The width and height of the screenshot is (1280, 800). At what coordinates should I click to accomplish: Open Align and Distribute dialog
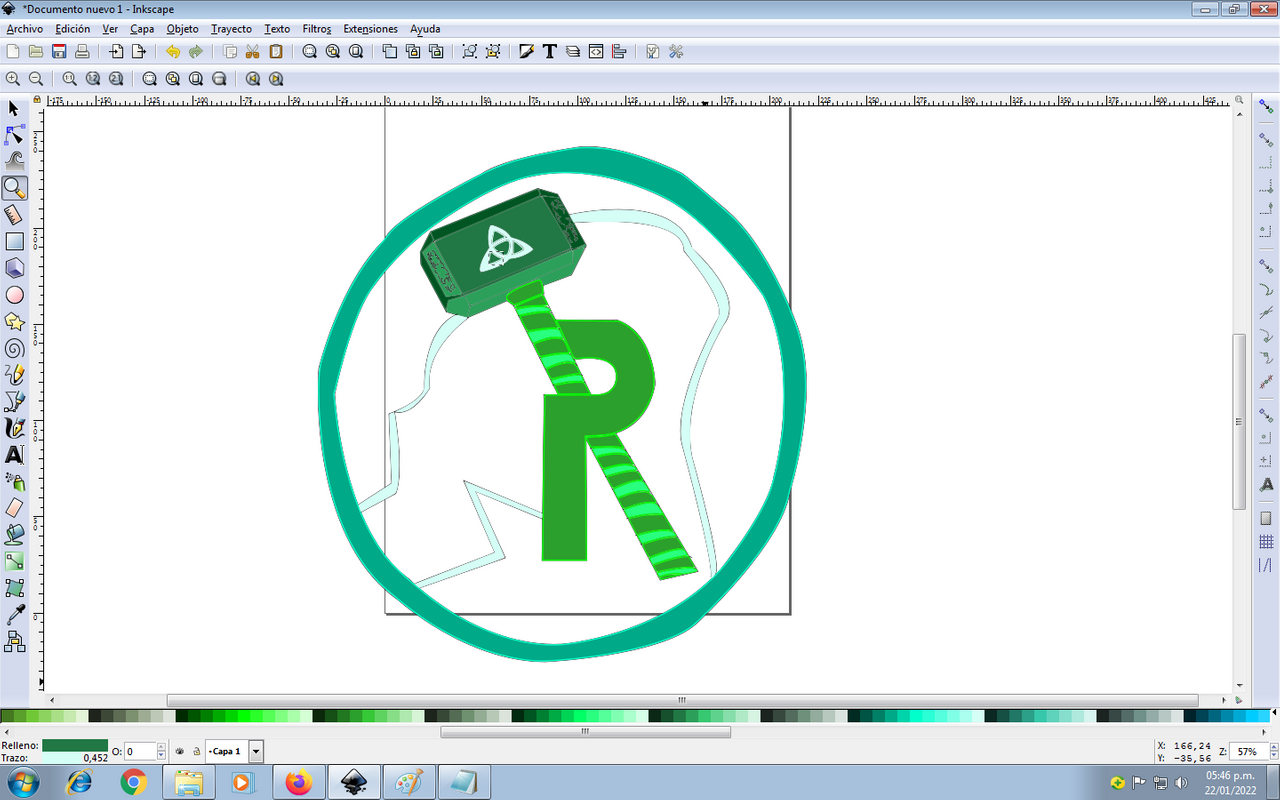(619, 52)
